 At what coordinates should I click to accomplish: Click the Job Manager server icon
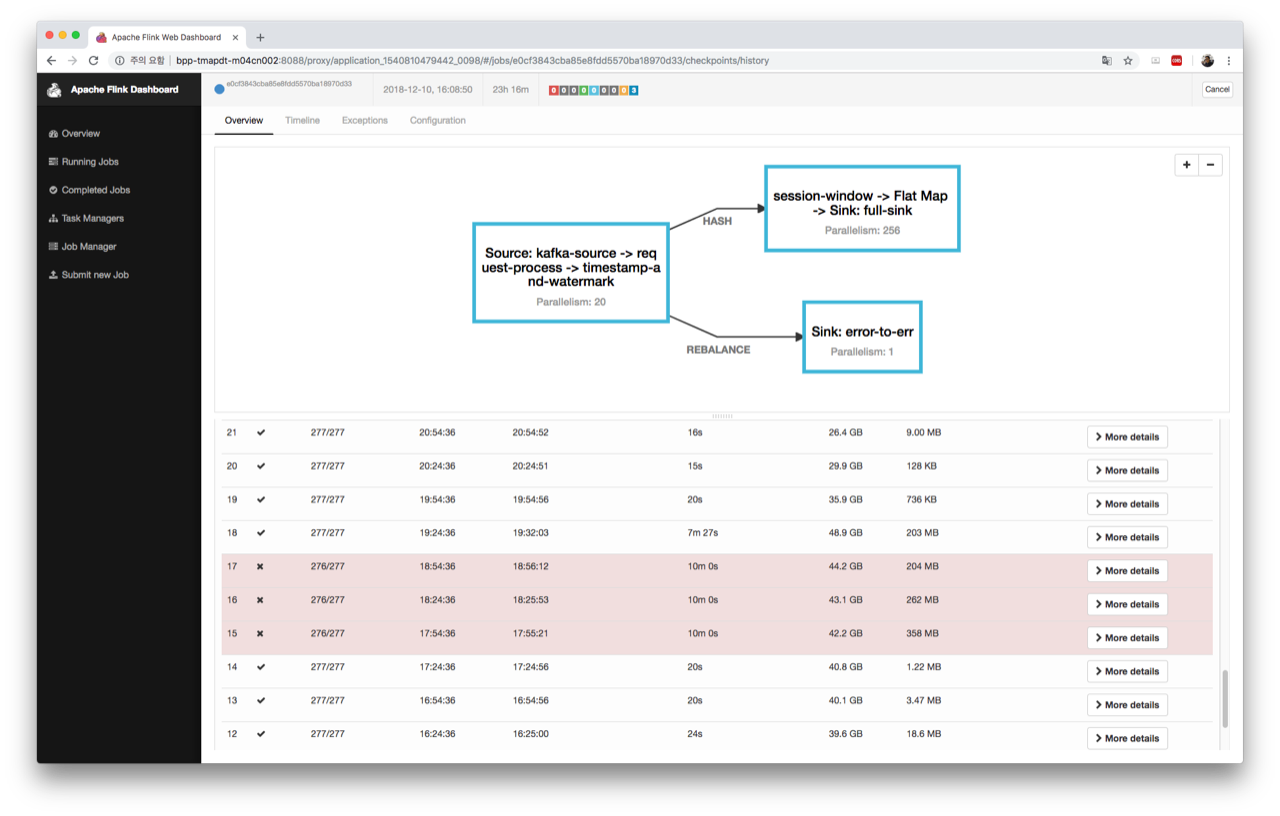tap(53, 247)
